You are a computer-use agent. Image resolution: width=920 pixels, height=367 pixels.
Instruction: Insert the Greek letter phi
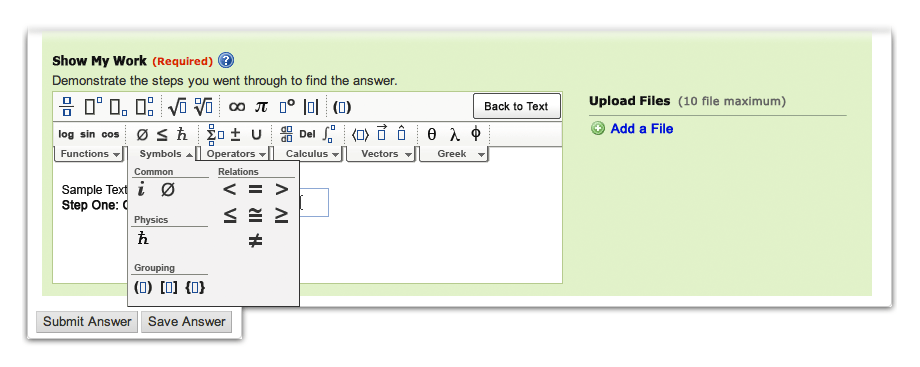point(476,134)
